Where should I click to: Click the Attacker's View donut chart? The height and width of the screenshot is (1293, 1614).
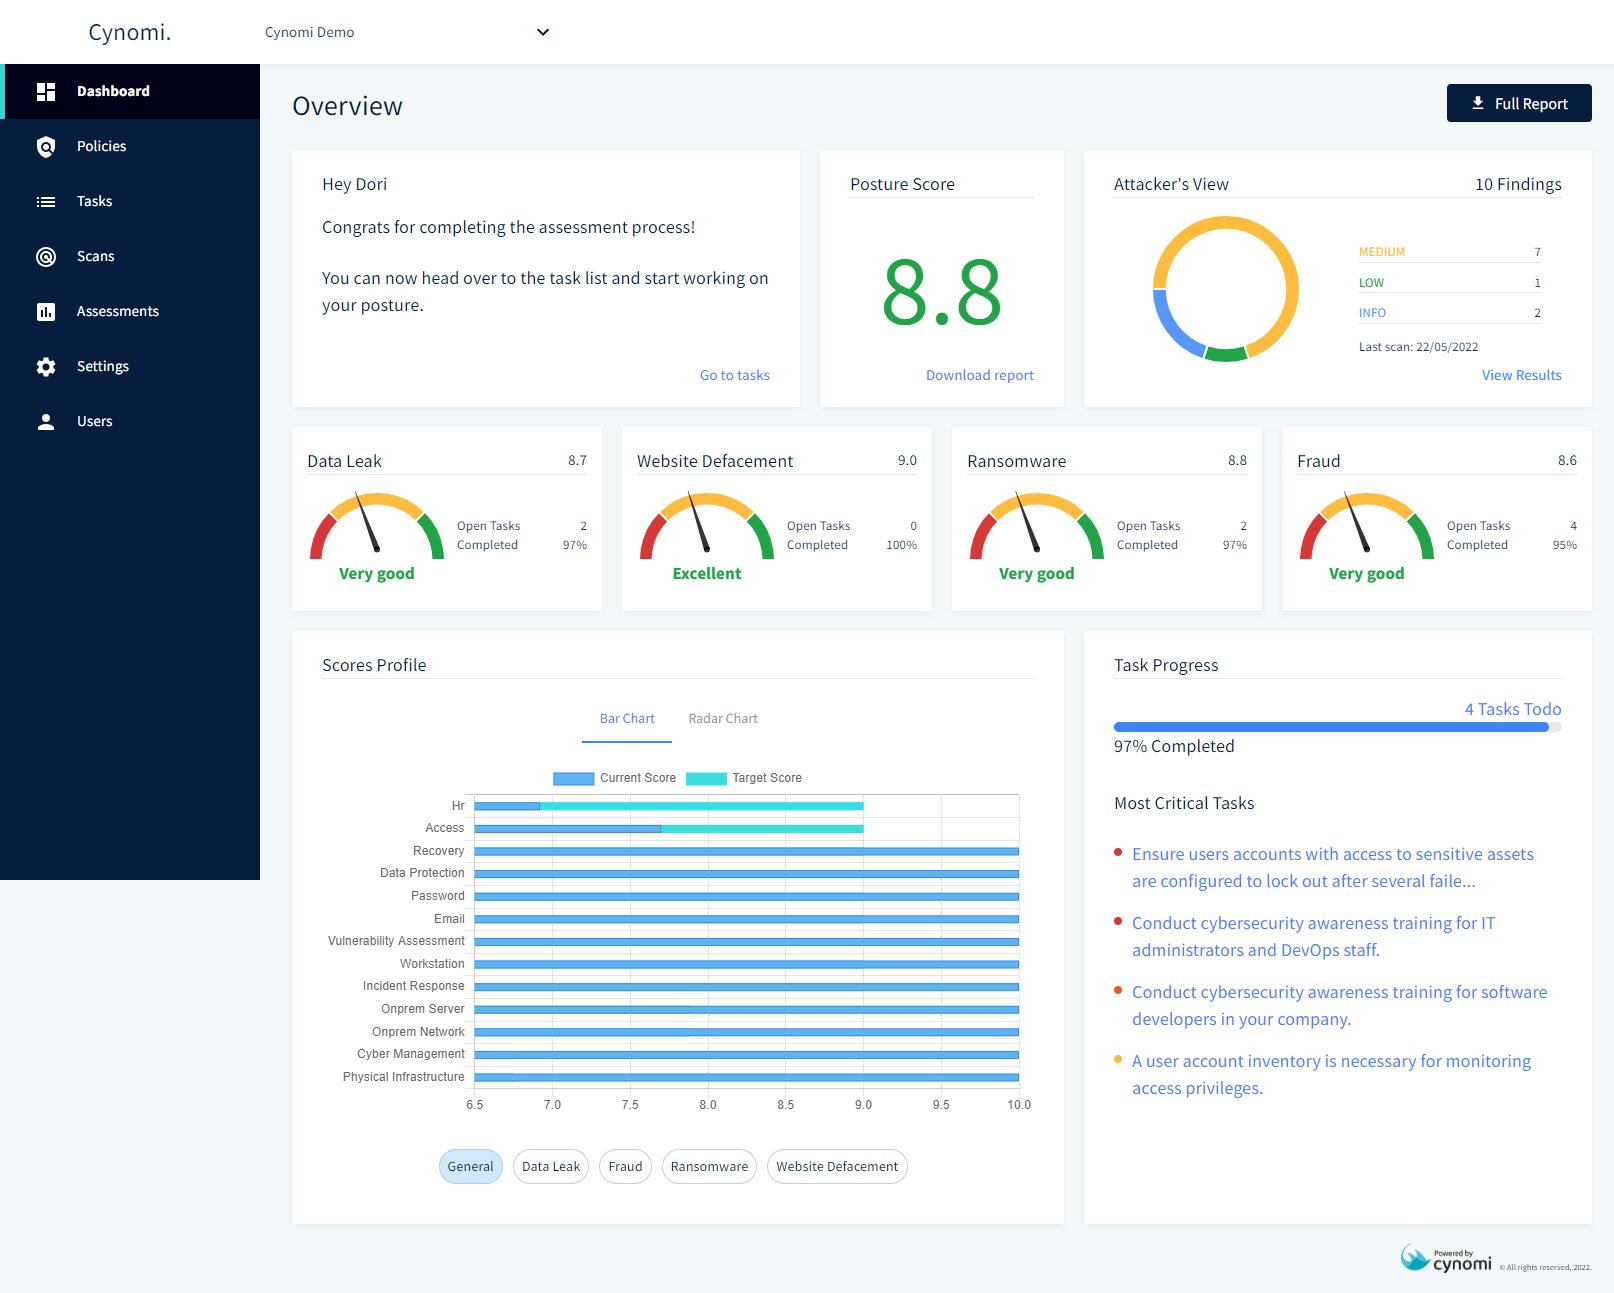coord(1226,289)
